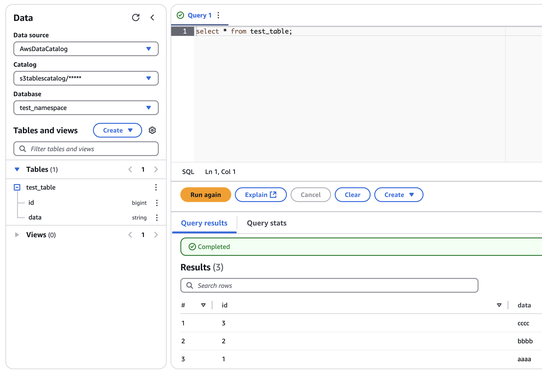Switch to Query 1 tab
This screenshot has height=370, width=542.
coord(199,15)
